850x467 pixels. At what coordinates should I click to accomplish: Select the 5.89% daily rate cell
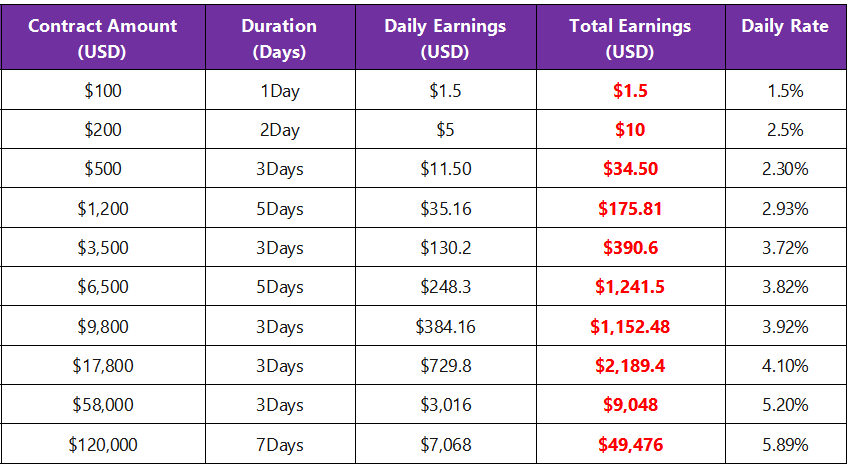point(784,444)
